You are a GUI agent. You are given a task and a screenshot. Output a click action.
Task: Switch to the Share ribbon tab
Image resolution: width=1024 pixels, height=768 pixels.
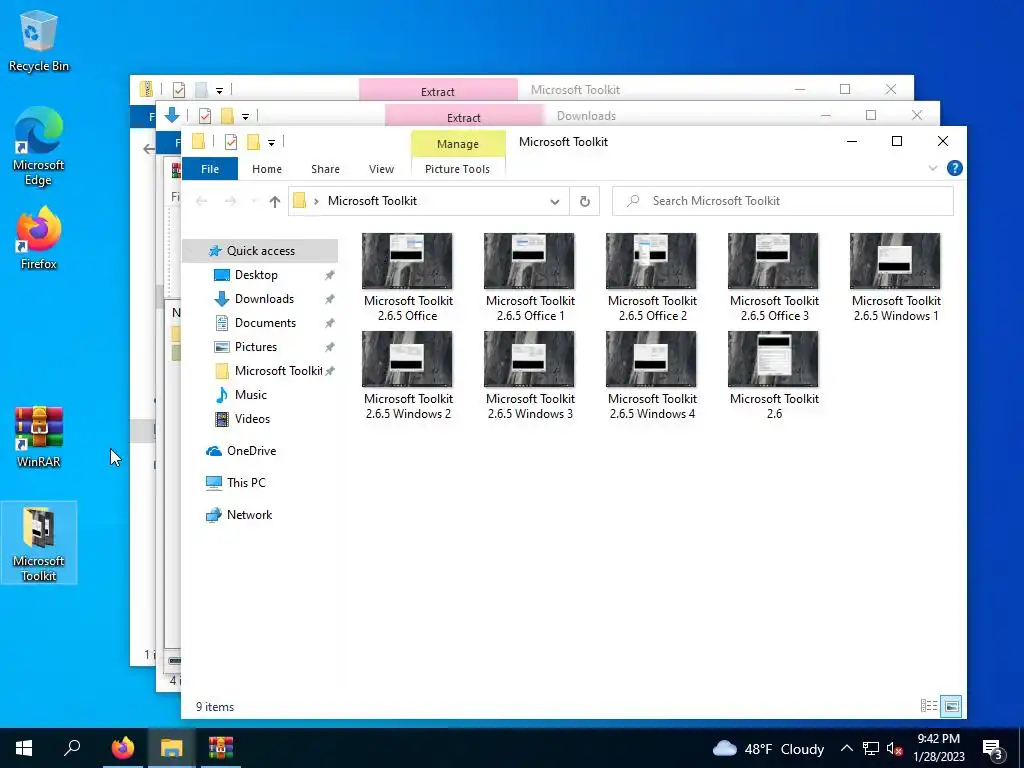coord(325,169)
